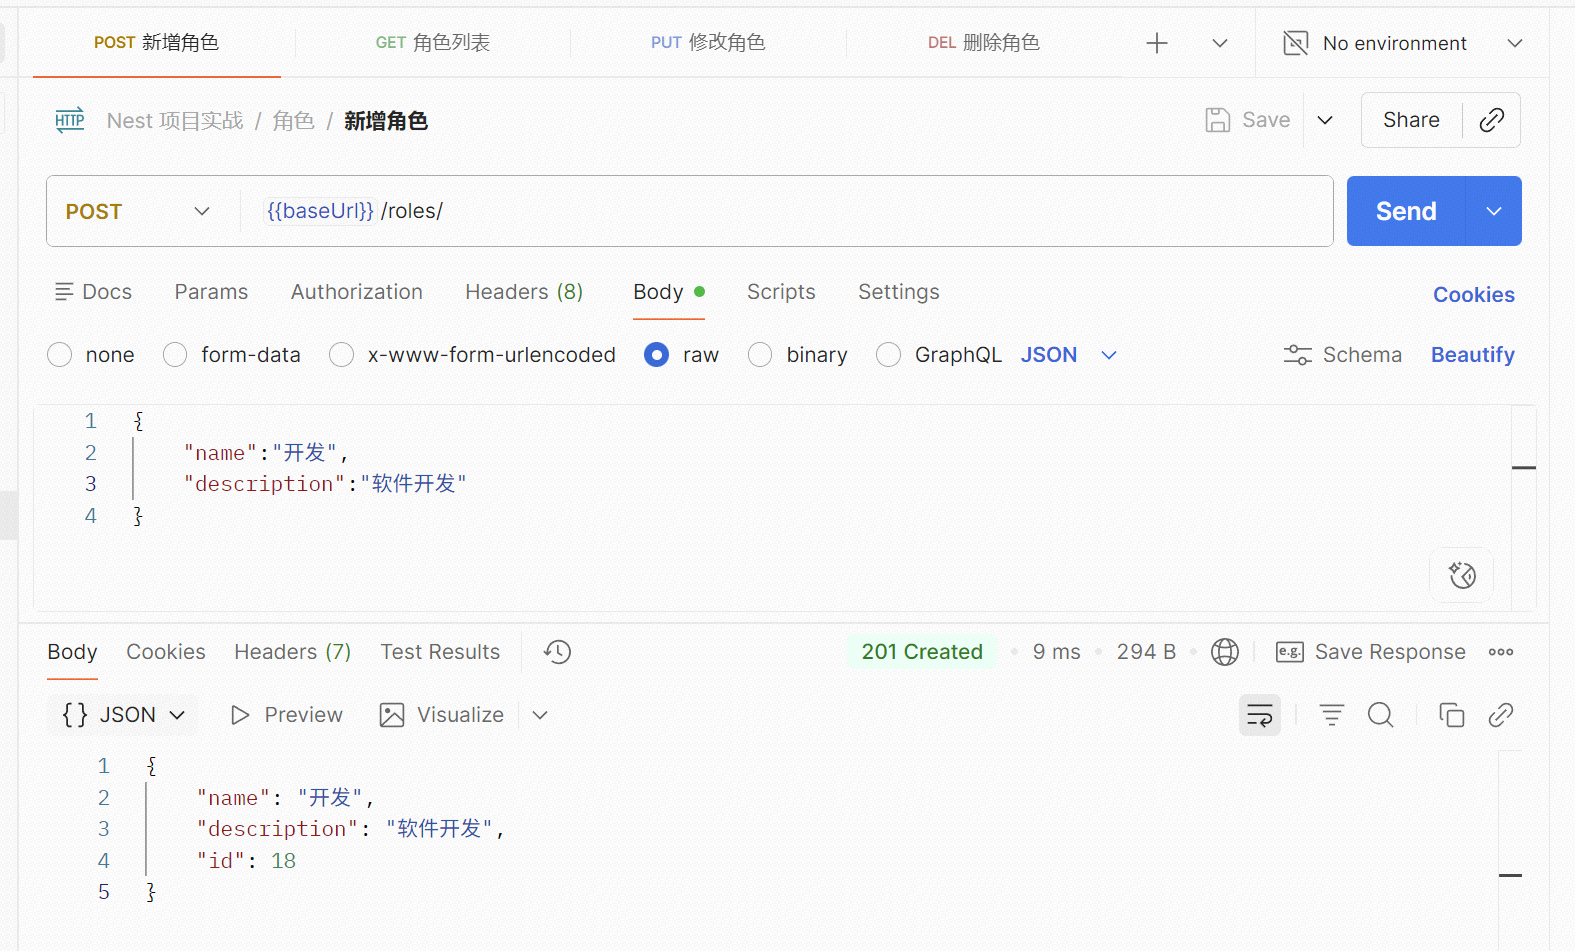The image size is (1575, 951).
Task: Click the Share button
Action: 1411,120
